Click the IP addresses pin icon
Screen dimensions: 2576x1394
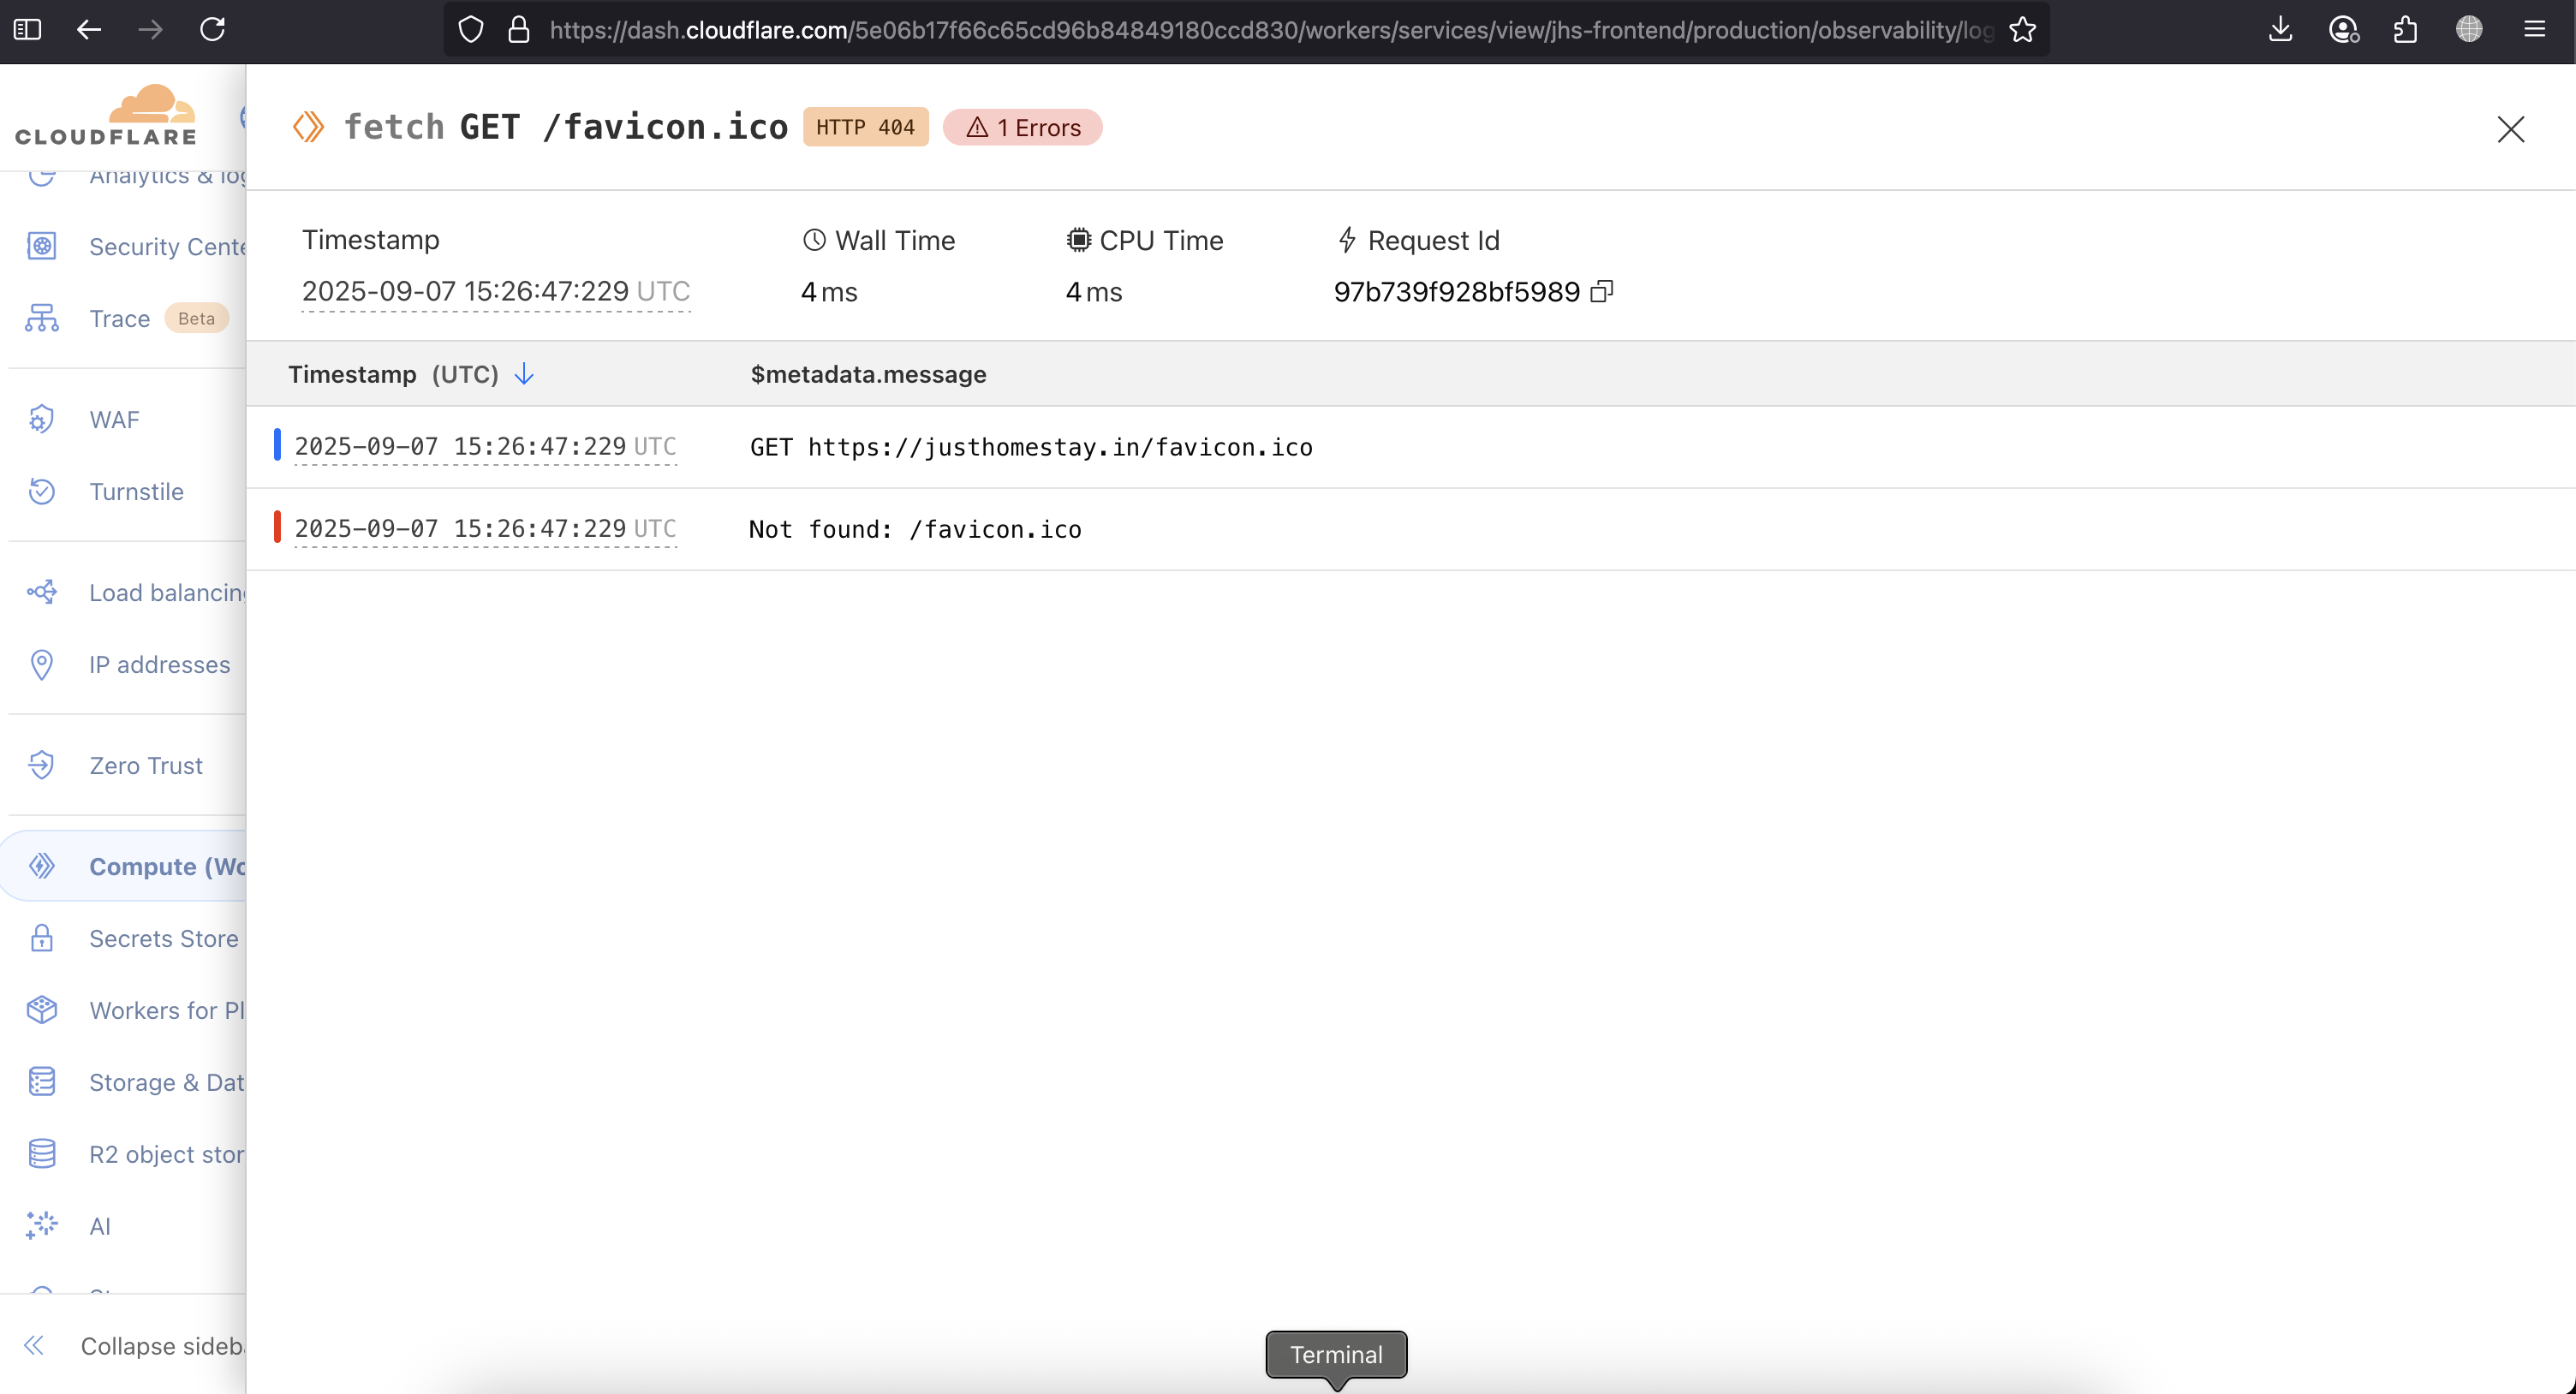coord(41,664)
